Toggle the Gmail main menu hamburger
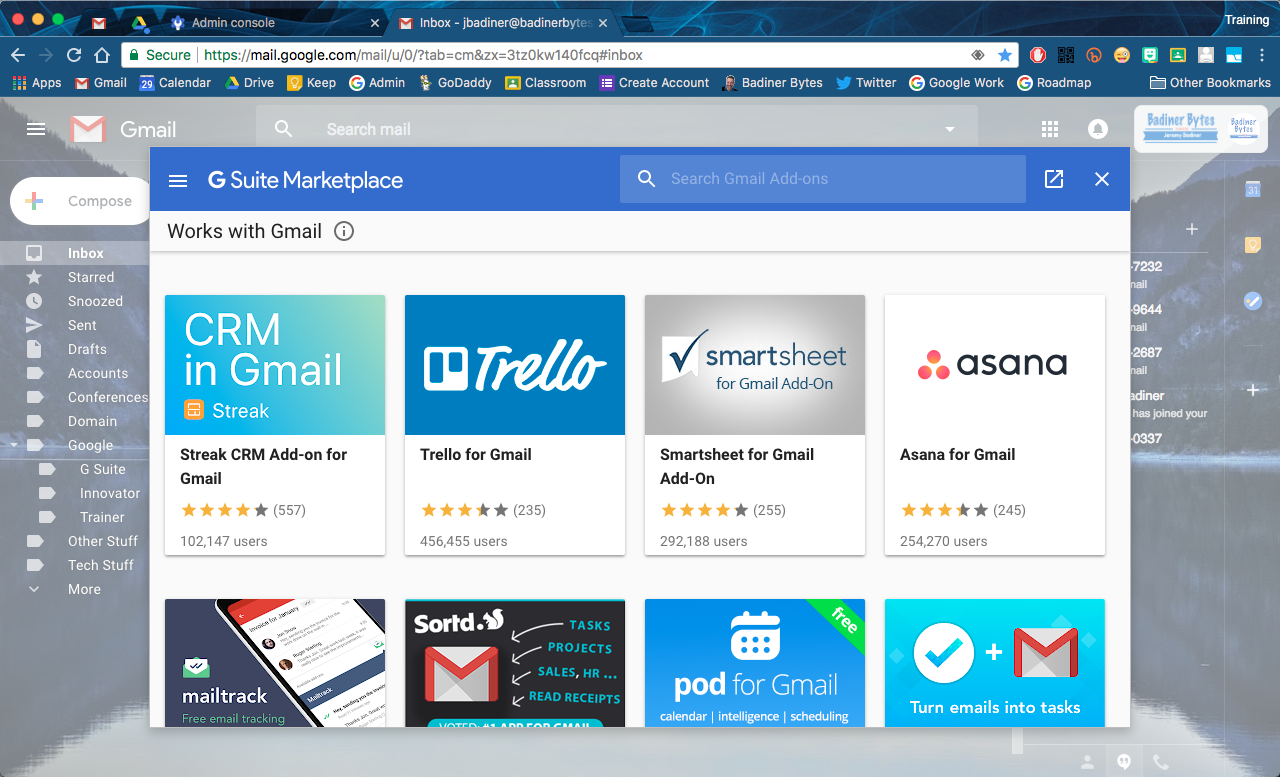The width and height of the screenshot is (1280, 777). [36, 129]
